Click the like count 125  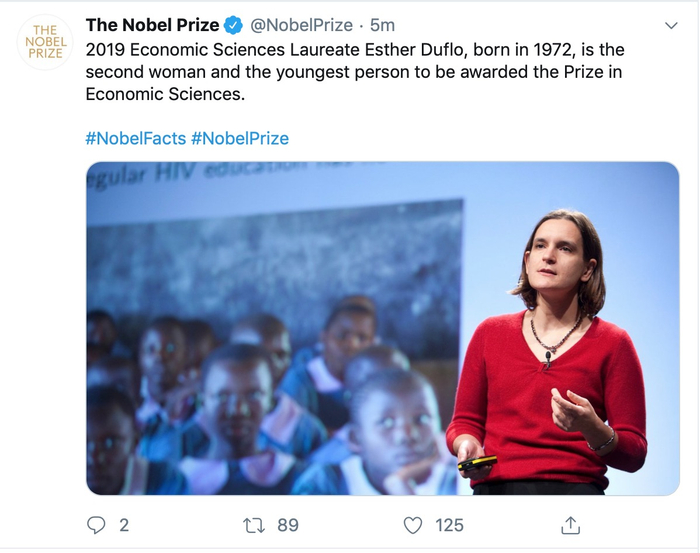tap(449, 525)
